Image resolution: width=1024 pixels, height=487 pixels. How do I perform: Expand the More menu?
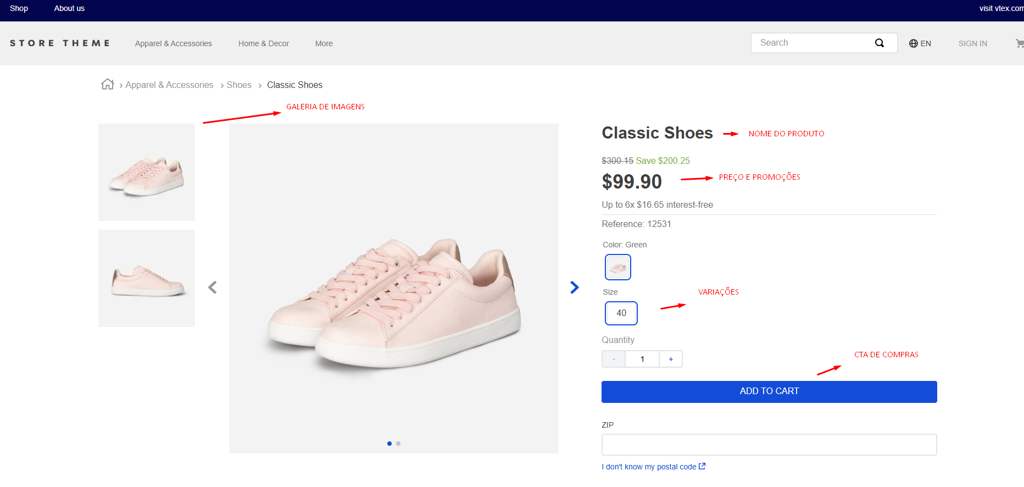click(324, 44)
